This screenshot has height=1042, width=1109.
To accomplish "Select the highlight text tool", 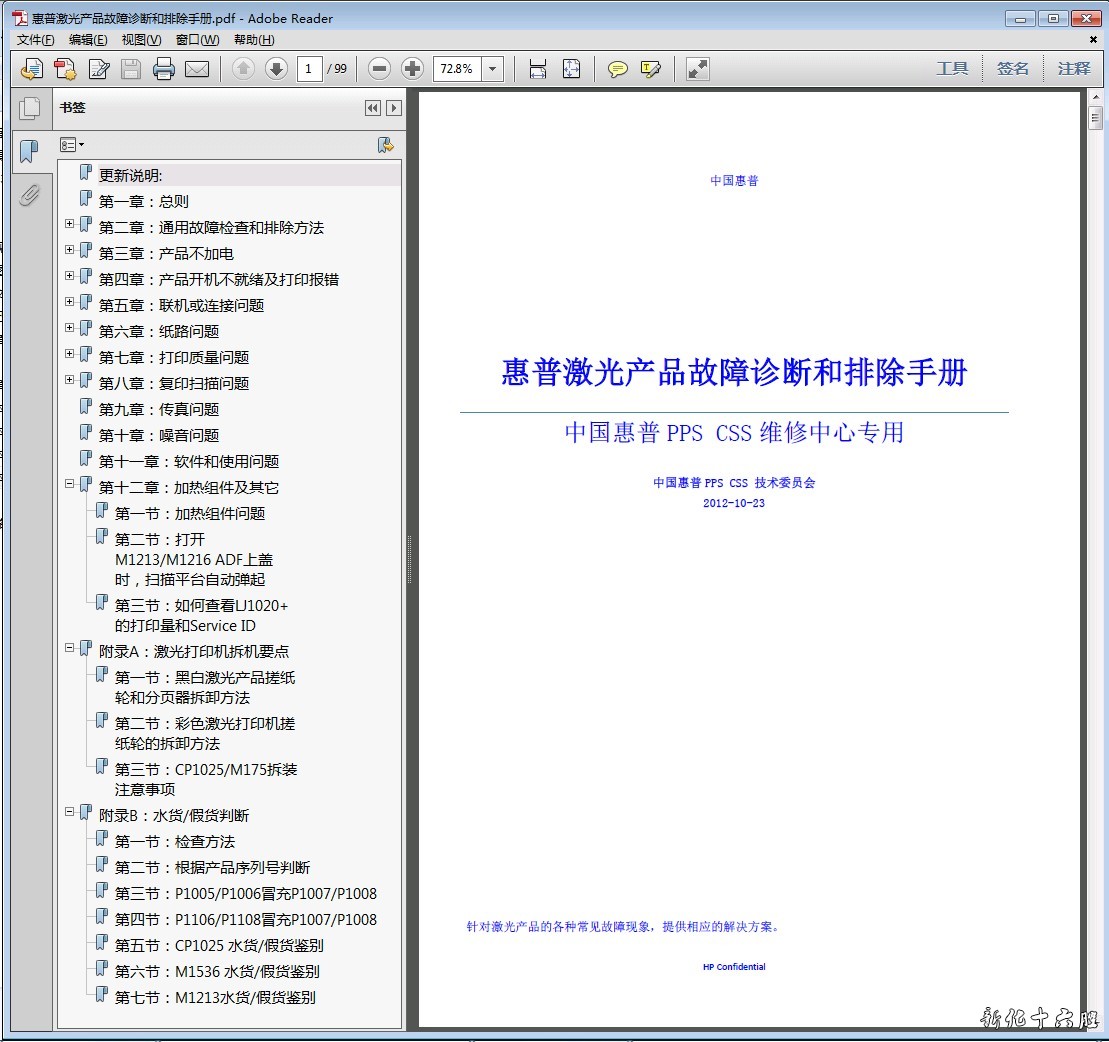I will tap(651, 69).
